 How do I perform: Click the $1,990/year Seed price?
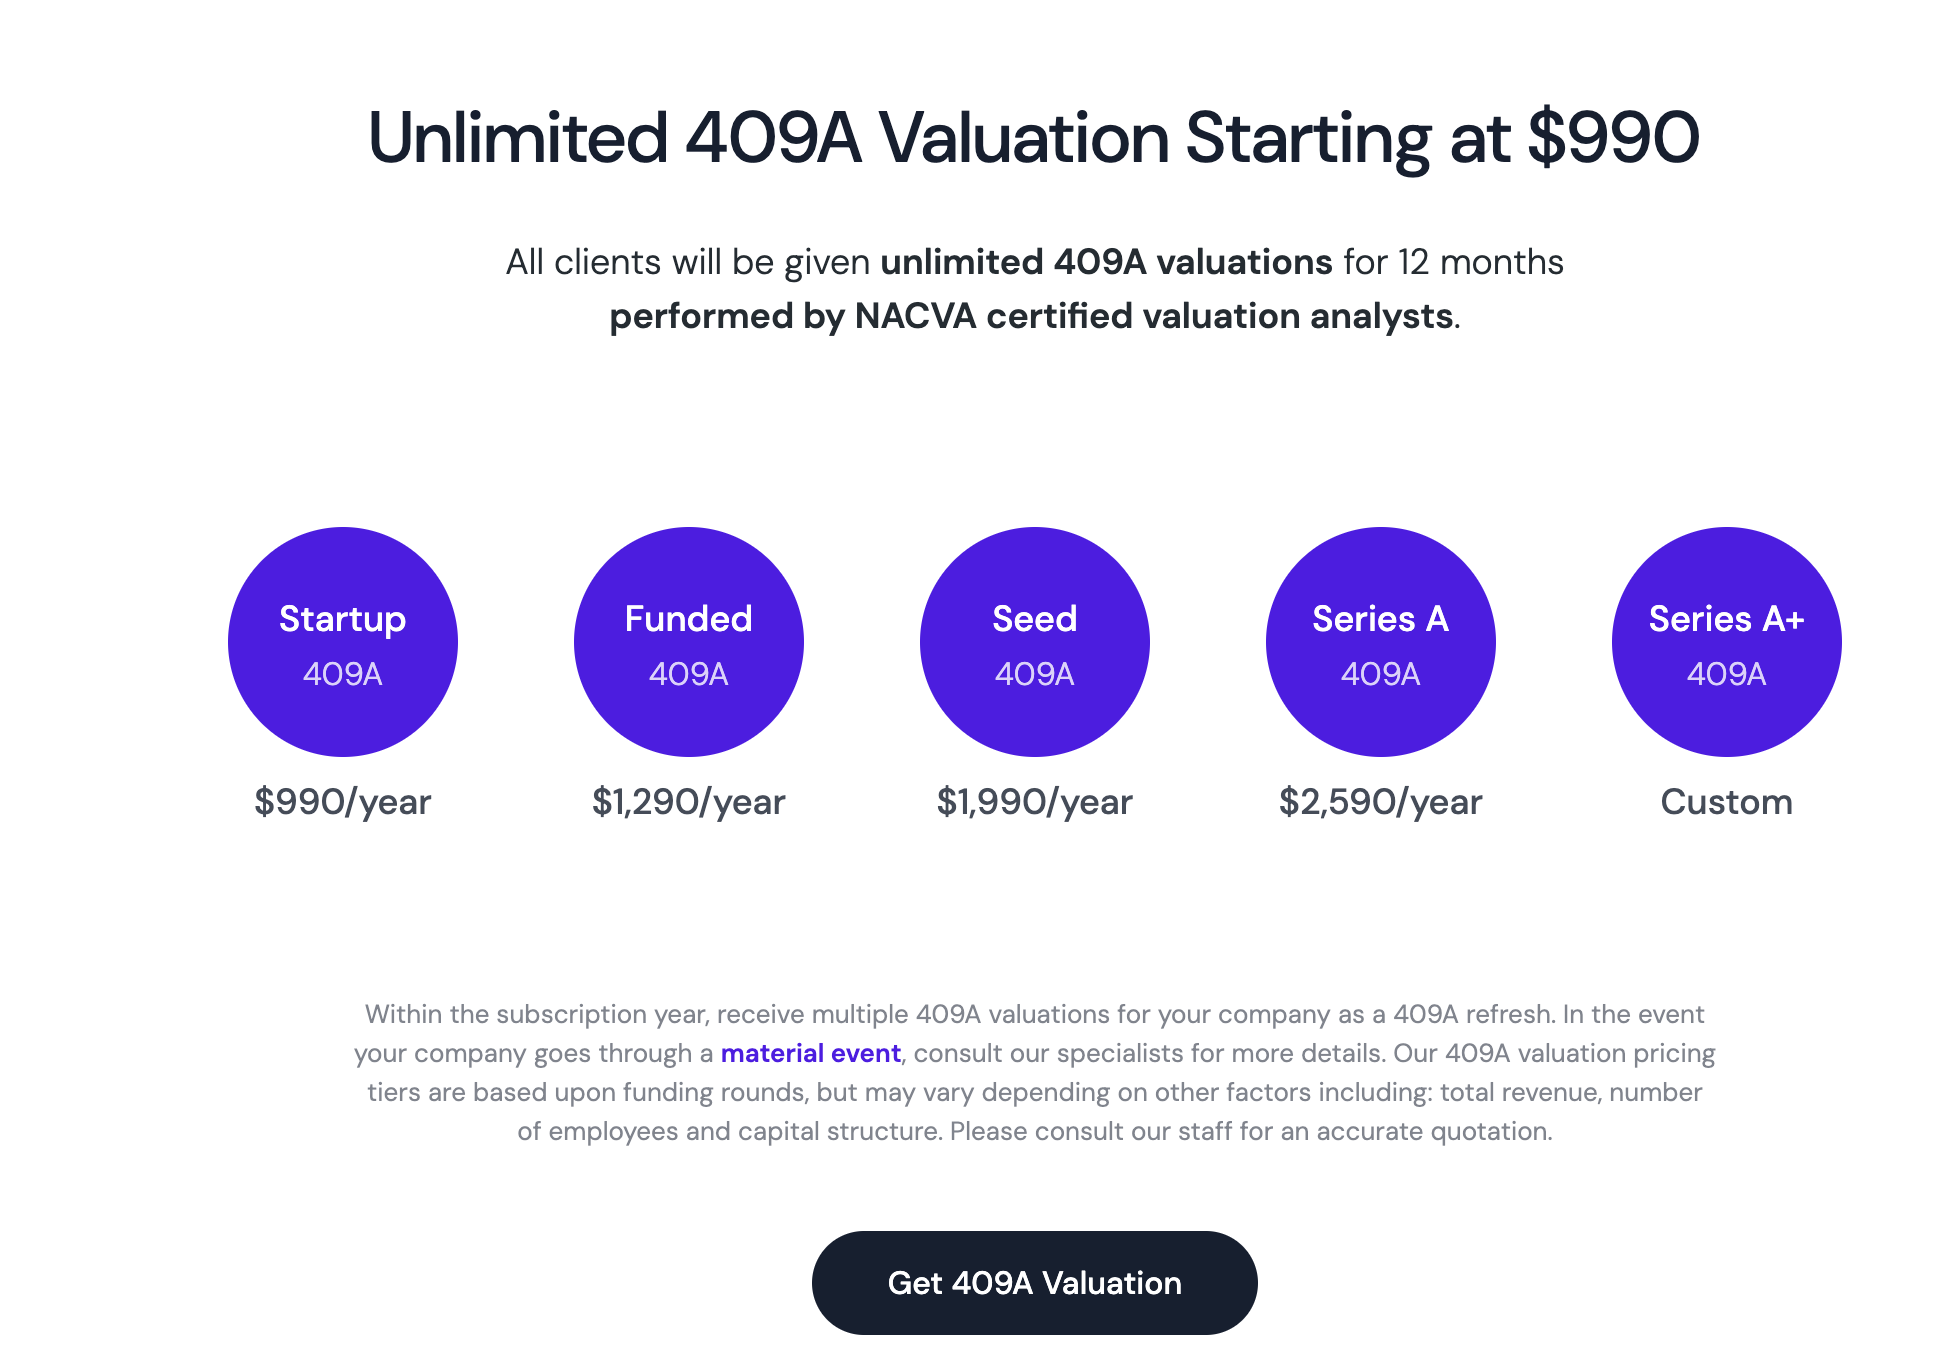(1034, 802)
